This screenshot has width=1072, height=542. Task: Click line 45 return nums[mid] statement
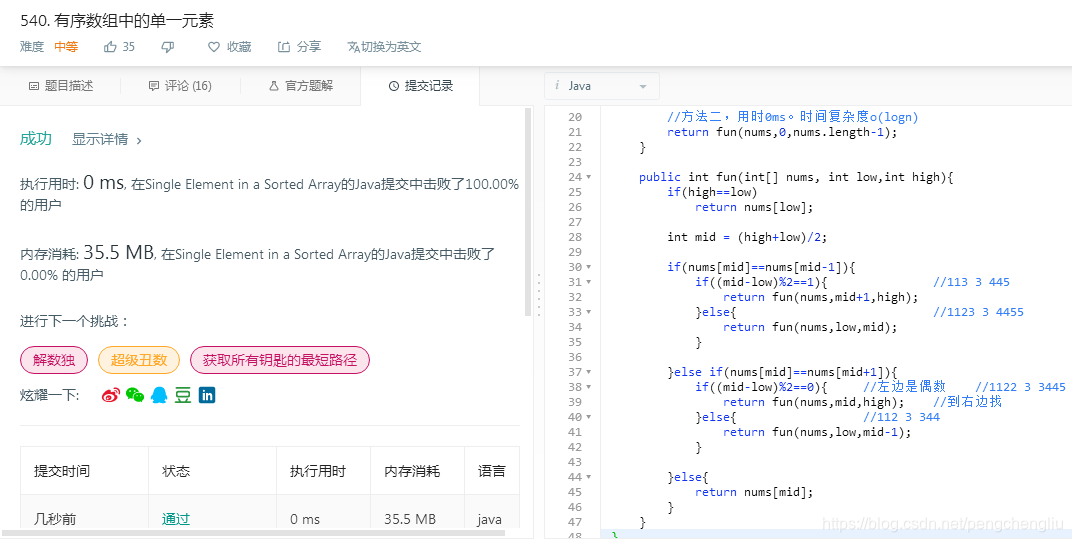coord(755,492)
